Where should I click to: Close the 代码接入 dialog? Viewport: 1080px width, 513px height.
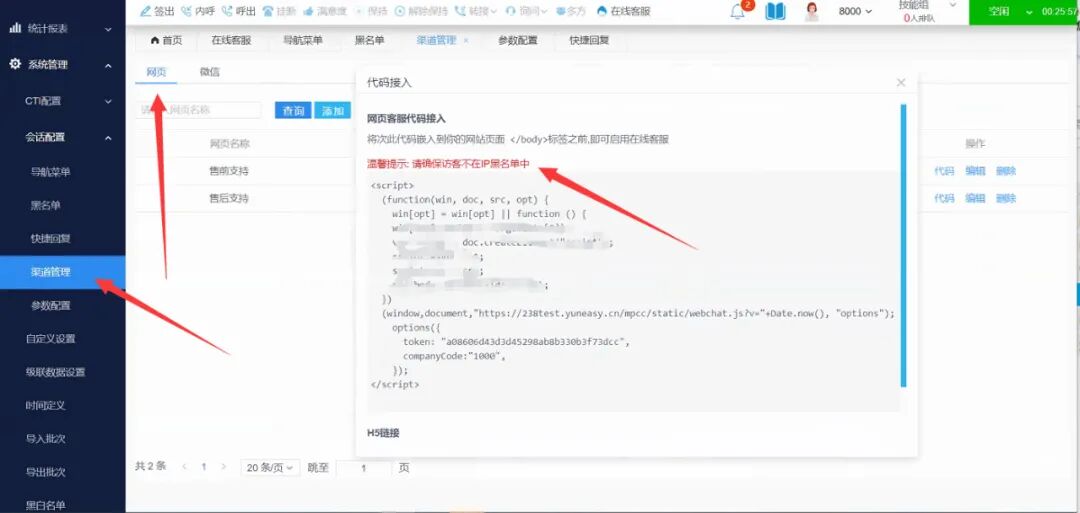[901, 83]
